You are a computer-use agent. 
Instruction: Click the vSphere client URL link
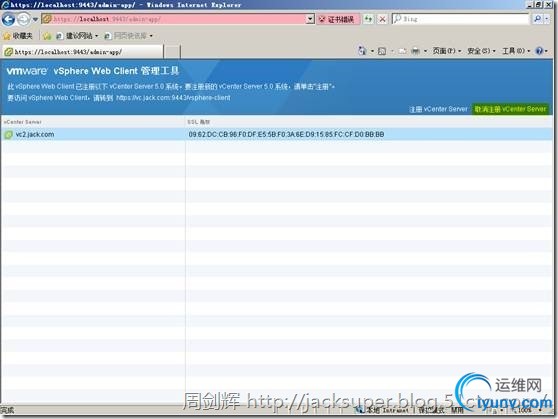click(173, 98)
